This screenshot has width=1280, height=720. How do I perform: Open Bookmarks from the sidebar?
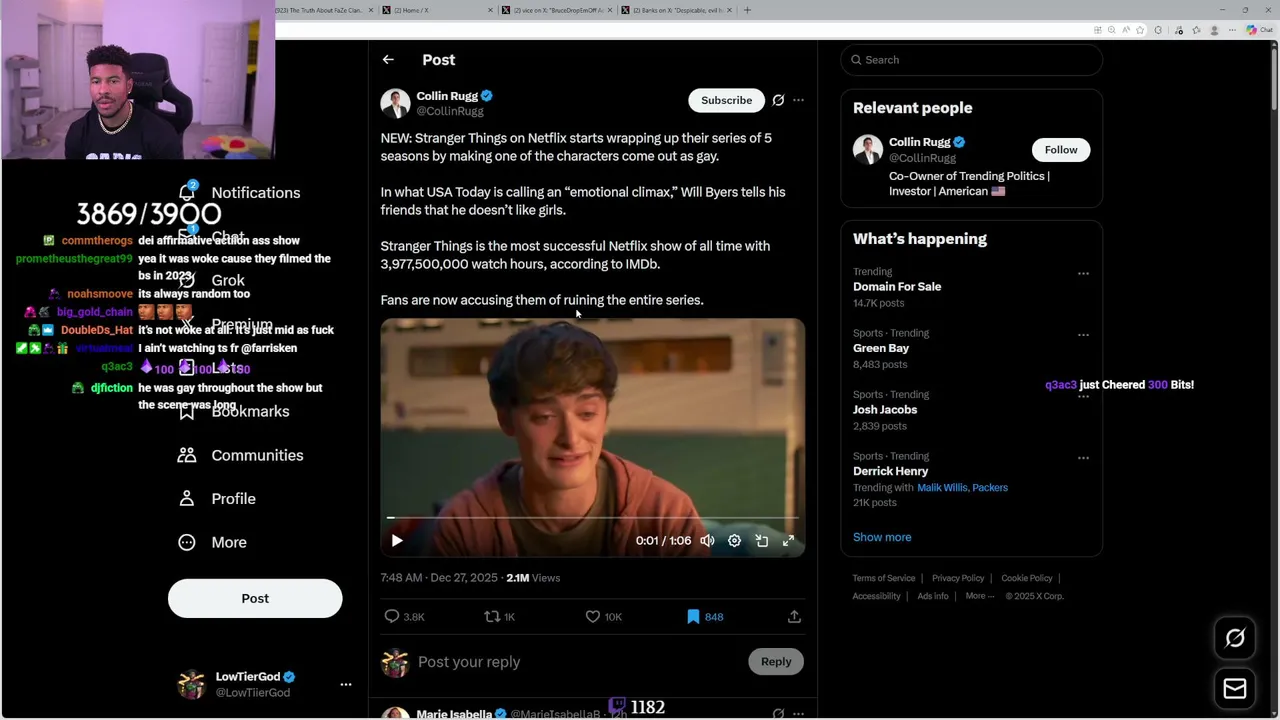(234, 411)
